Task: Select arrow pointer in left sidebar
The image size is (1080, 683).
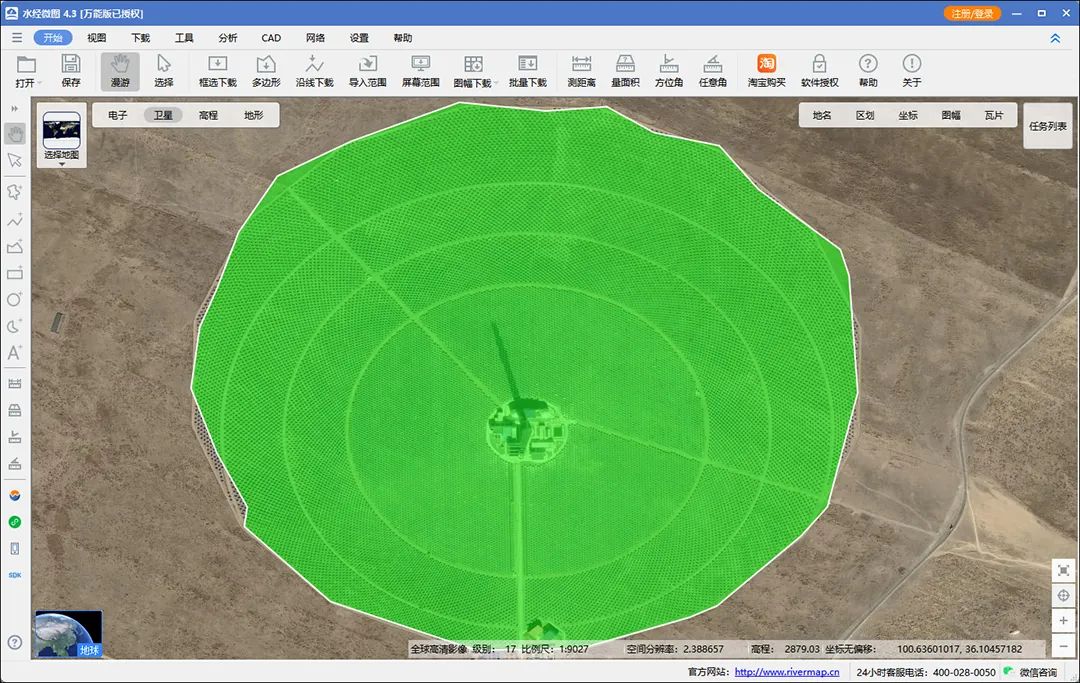Action: tap(15, 160)
